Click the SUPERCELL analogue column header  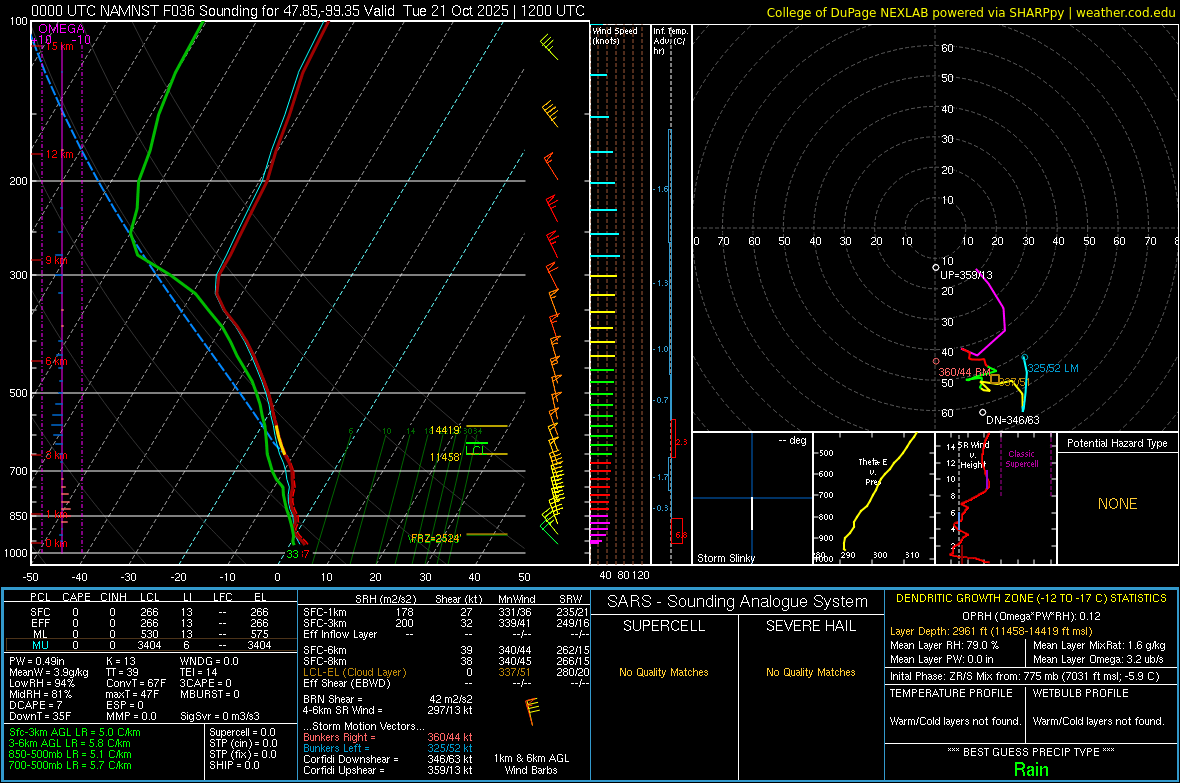(x=664, y=626)
